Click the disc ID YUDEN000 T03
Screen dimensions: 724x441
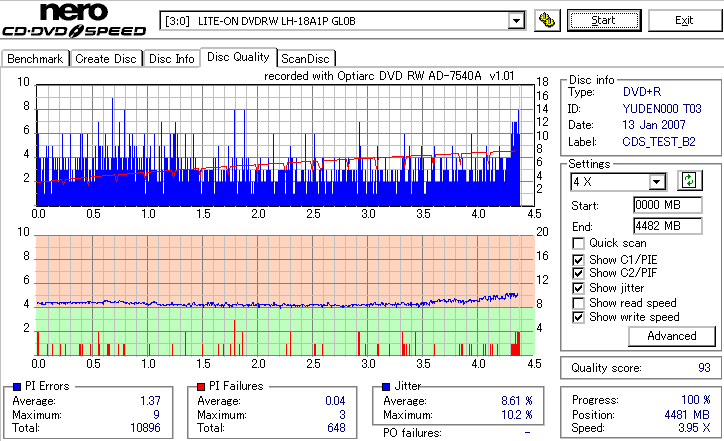662,109
